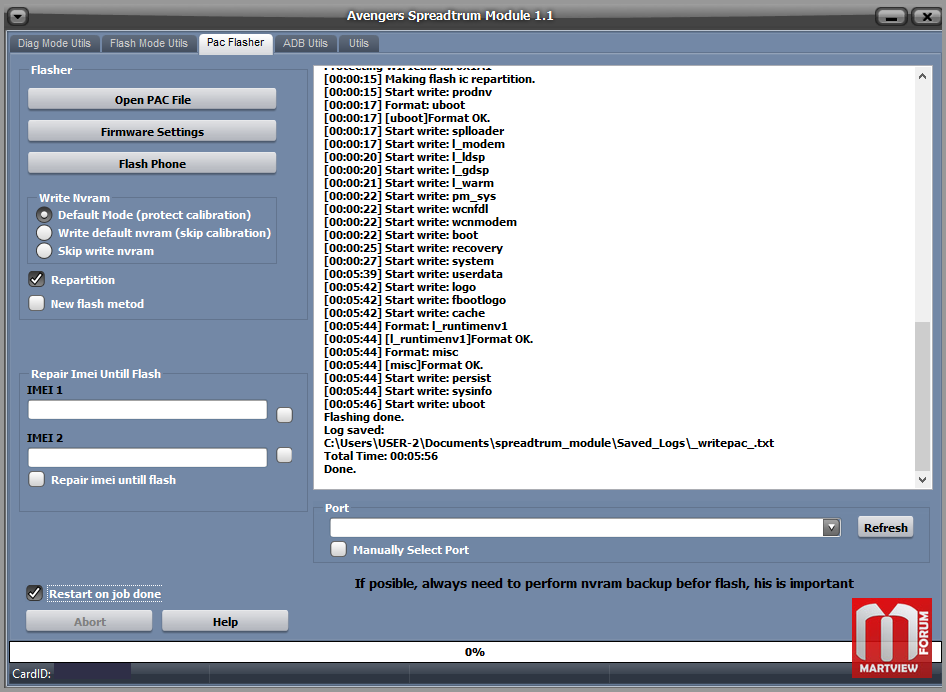The height and width of the screenshot is (692, 946).
Task: Switch to the Flash Mode Utils tab
Action: (x=149, y=43)
